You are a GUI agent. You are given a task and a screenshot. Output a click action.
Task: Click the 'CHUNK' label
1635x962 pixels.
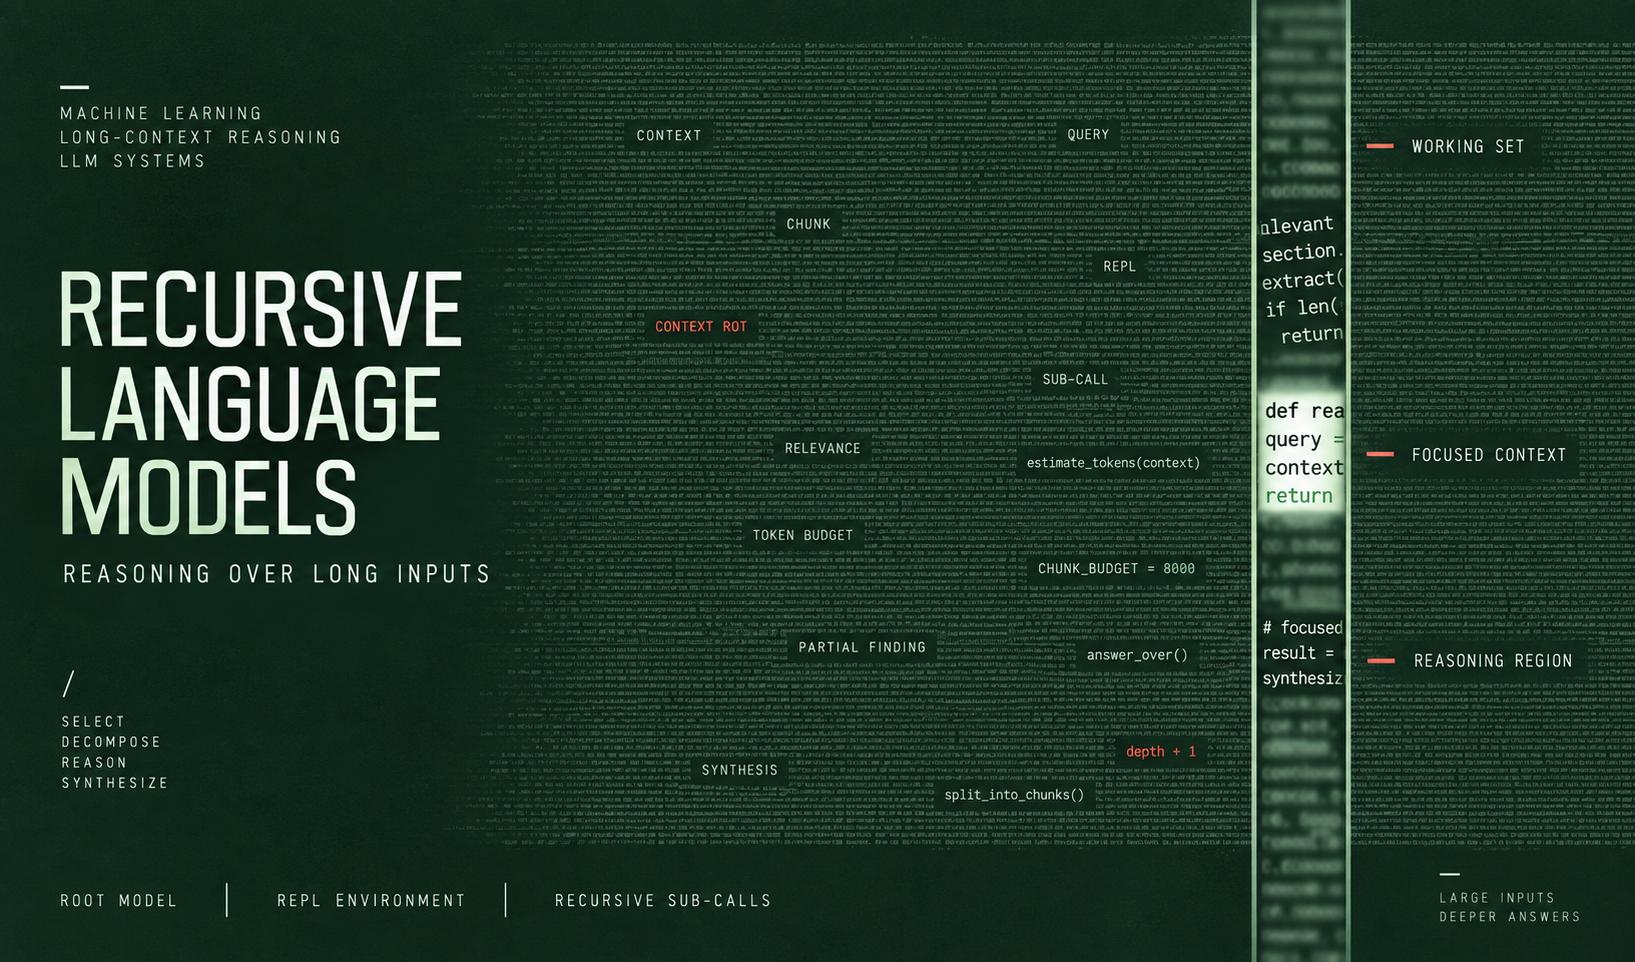pyautogui.click(x=808, y=224)
